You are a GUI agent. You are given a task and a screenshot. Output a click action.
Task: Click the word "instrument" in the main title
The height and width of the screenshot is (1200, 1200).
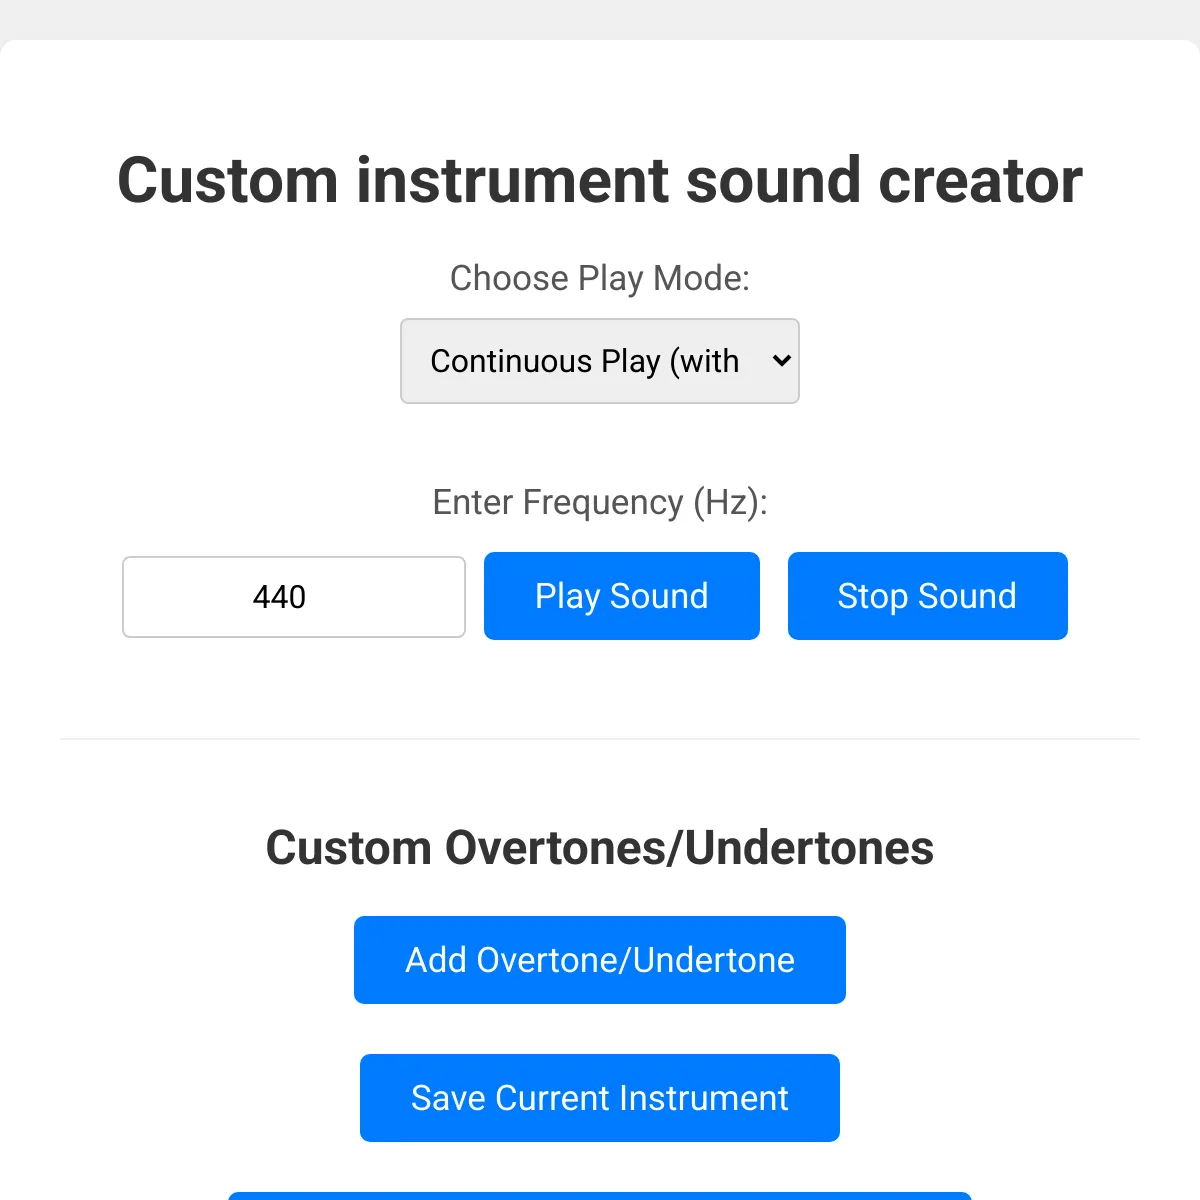pos(512,181)
